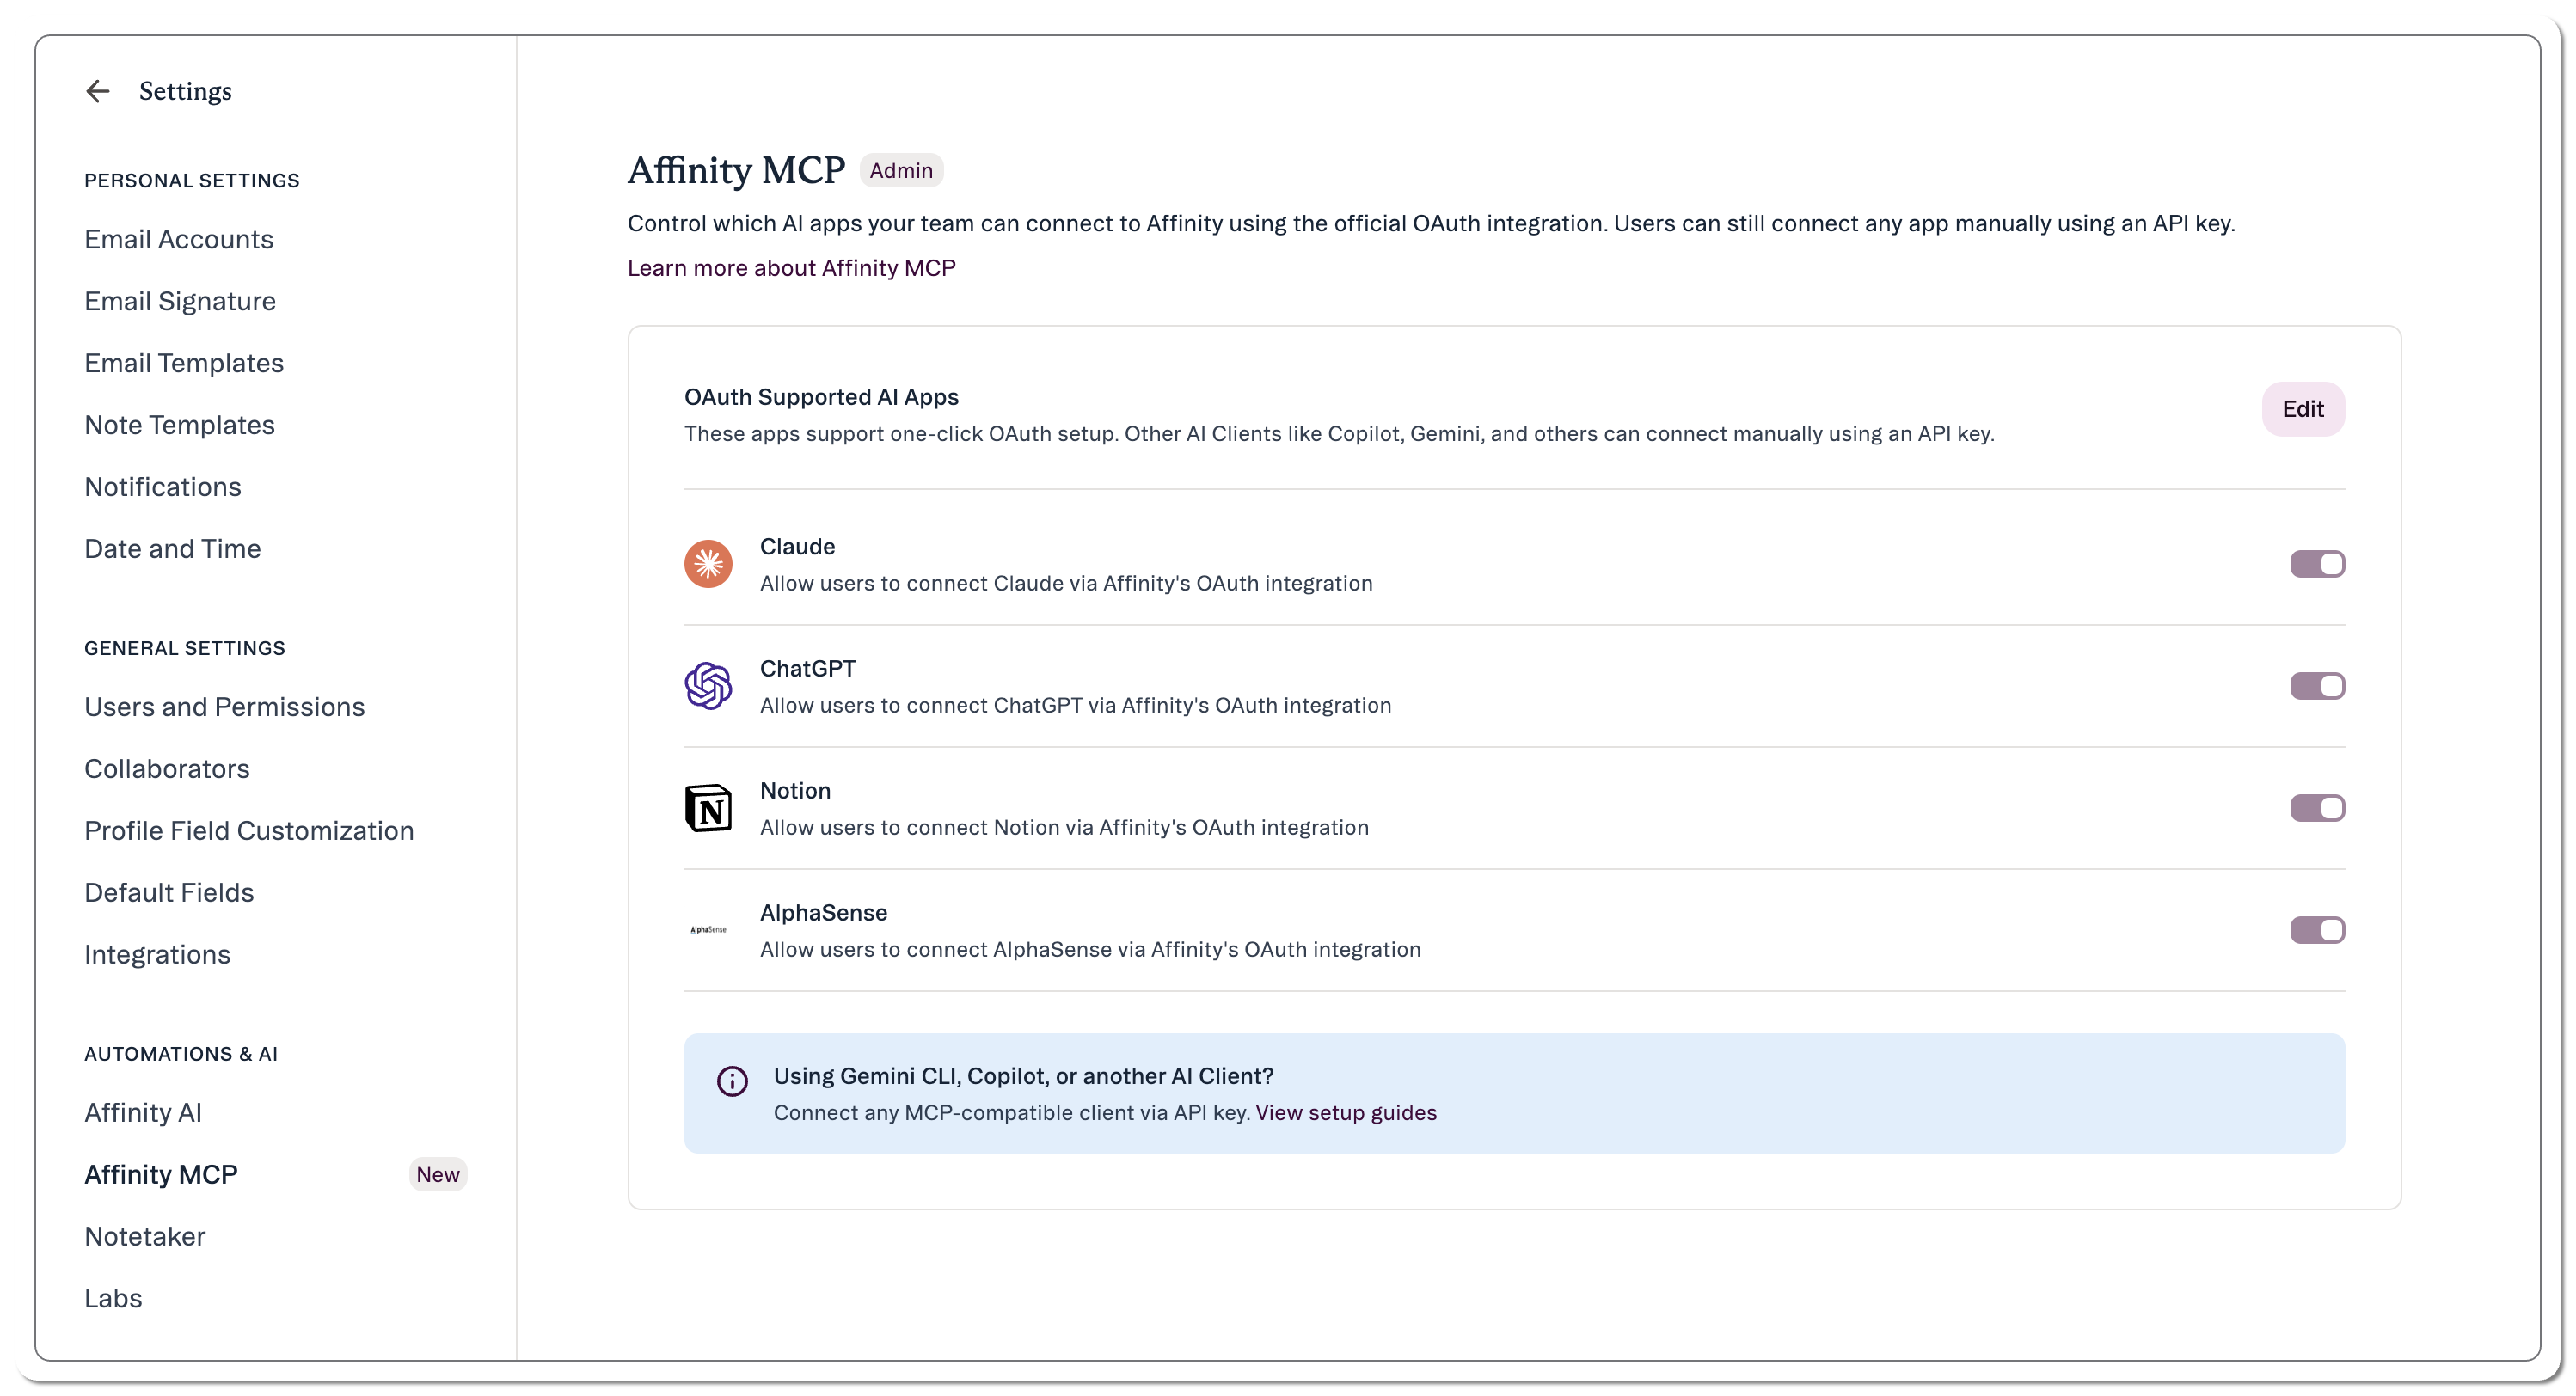Click the Admin badge beside the page title
Screen dimensions: 2576x1396
pos(901,171)
